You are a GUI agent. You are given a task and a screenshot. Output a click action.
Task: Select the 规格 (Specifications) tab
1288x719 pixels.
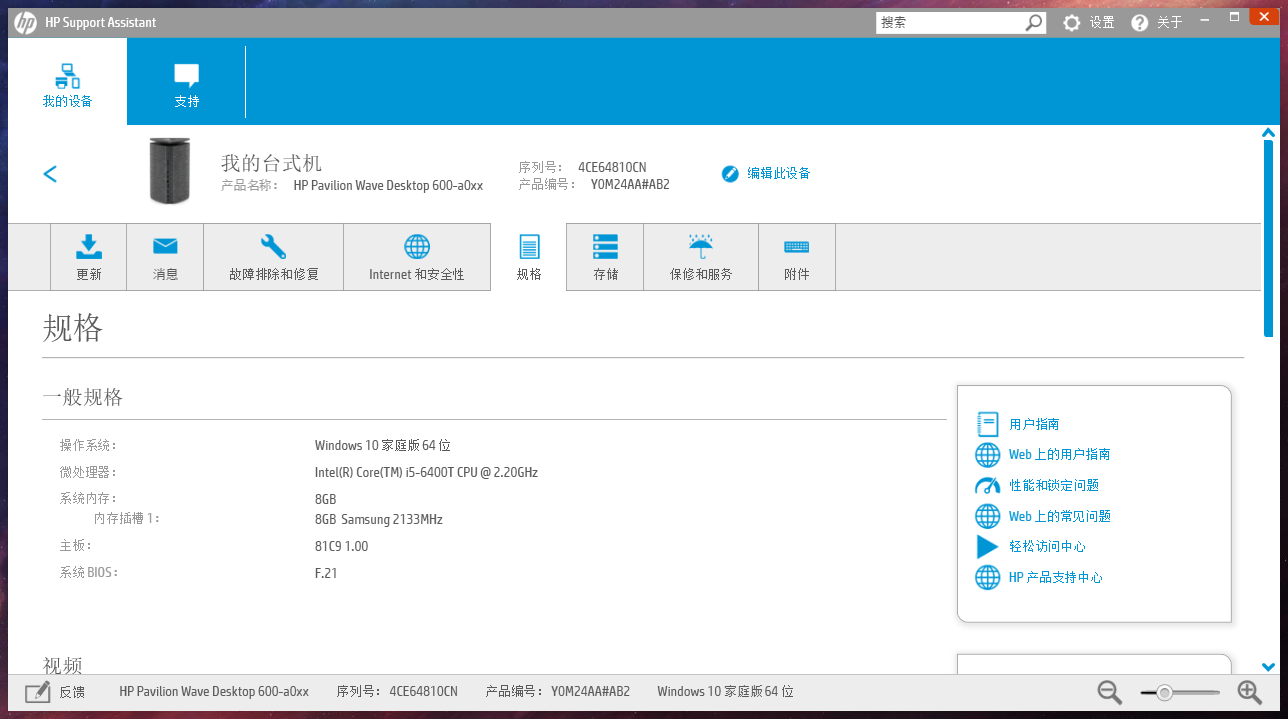click(529, 257)
